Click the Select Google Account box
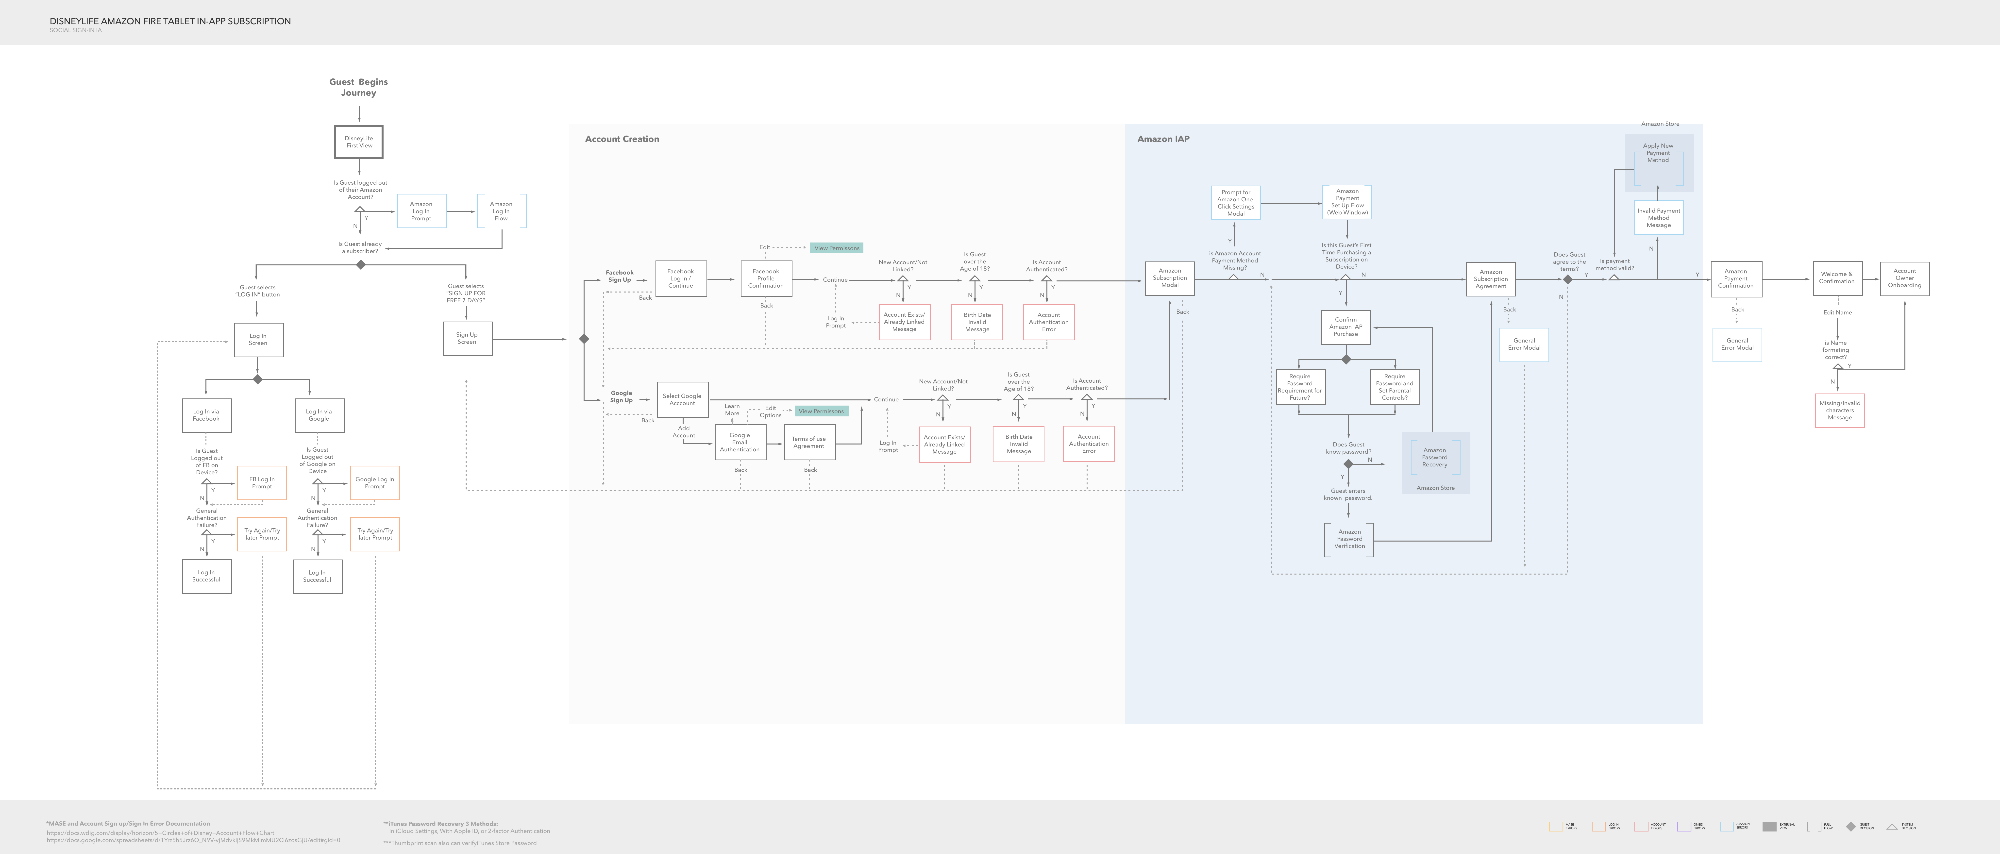The width and height of the screenshot is (2000, 854). (682, 399)
